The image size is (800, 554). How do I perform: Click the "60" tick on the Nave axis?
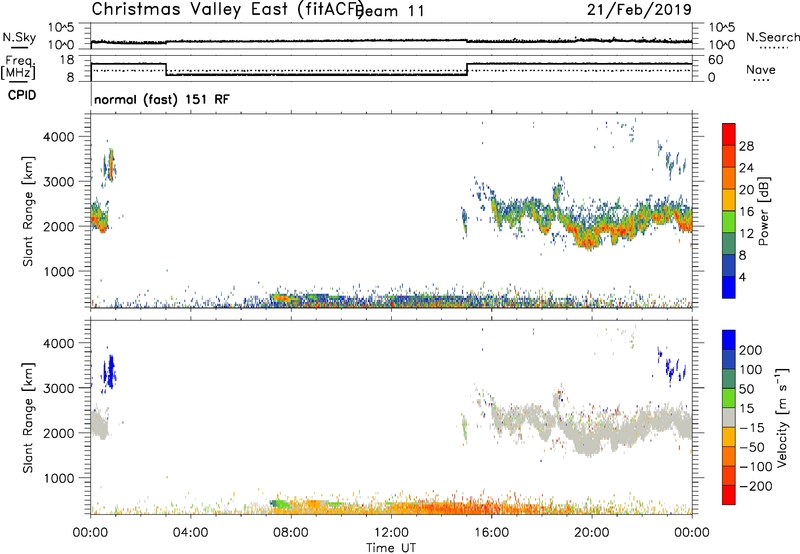click(716, 60)
